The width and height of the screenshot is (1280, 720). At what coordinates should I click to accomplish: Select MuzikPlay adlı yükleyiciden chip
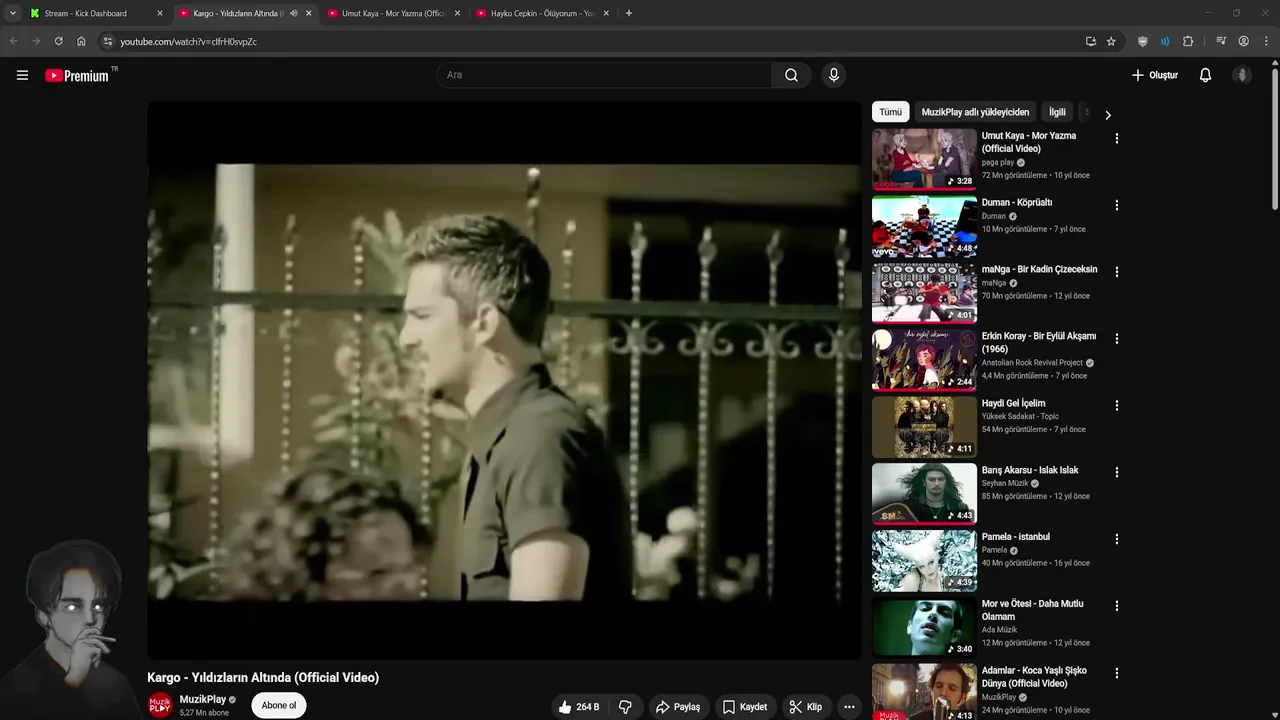tap(975, 112)
